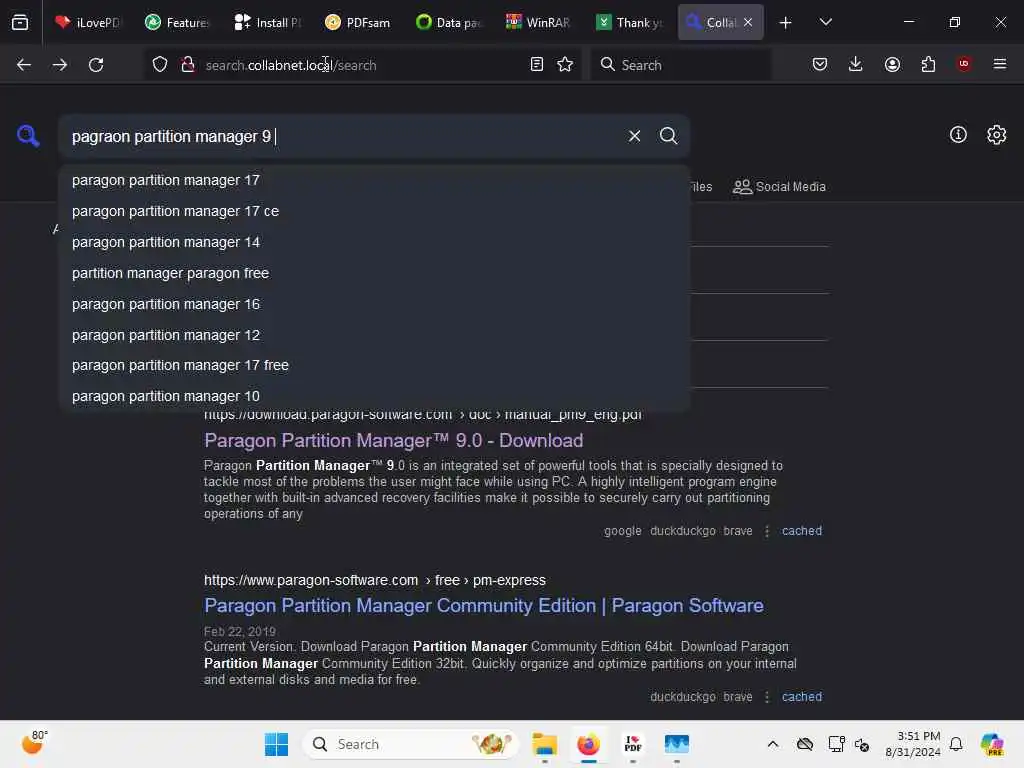
Task: Show hidden system tray icons
Action: pos(773,744)
